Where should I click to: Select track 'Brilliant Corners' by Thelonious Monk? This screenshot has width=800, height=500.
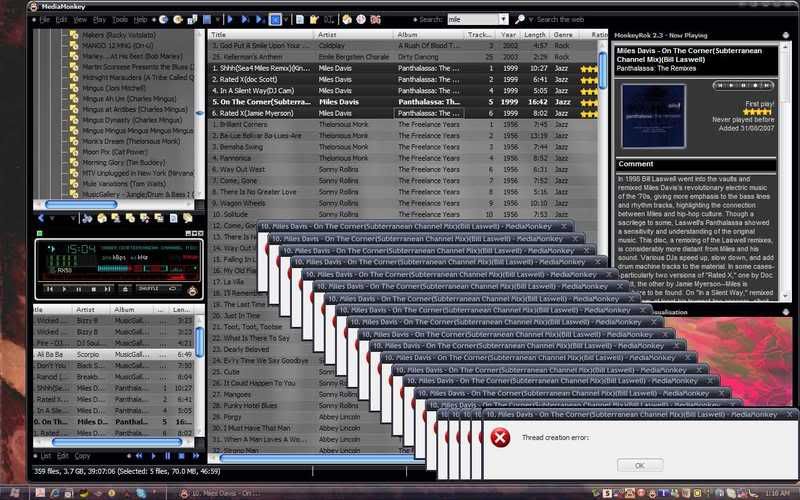(x=242, y=124)
